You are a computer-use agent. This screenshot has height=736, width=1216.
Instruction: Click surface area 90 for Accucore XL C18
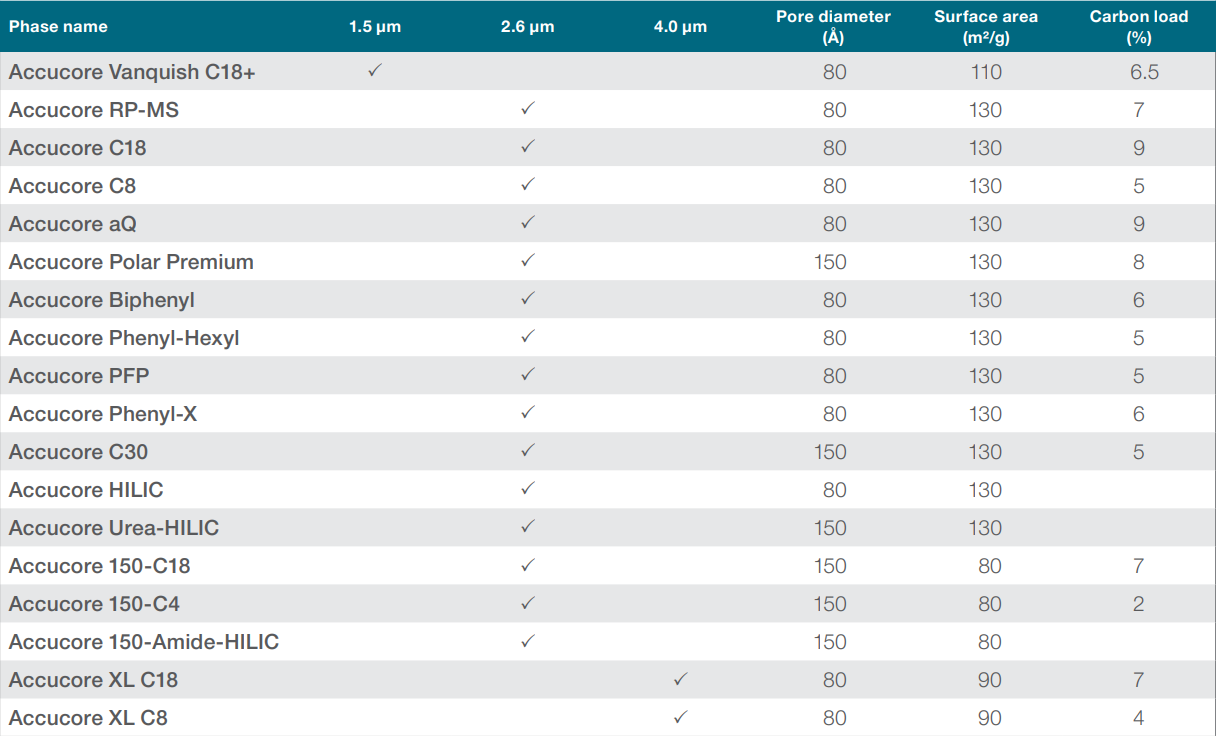pyautogui.click(x=990, y=680)
